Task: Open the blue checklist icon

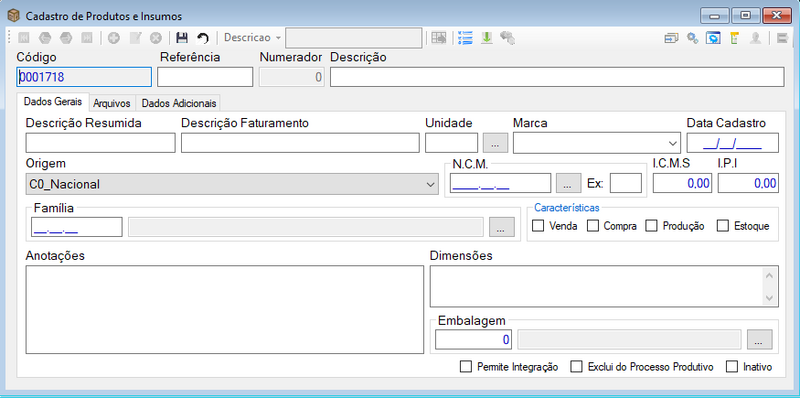Action: point(465,38)
